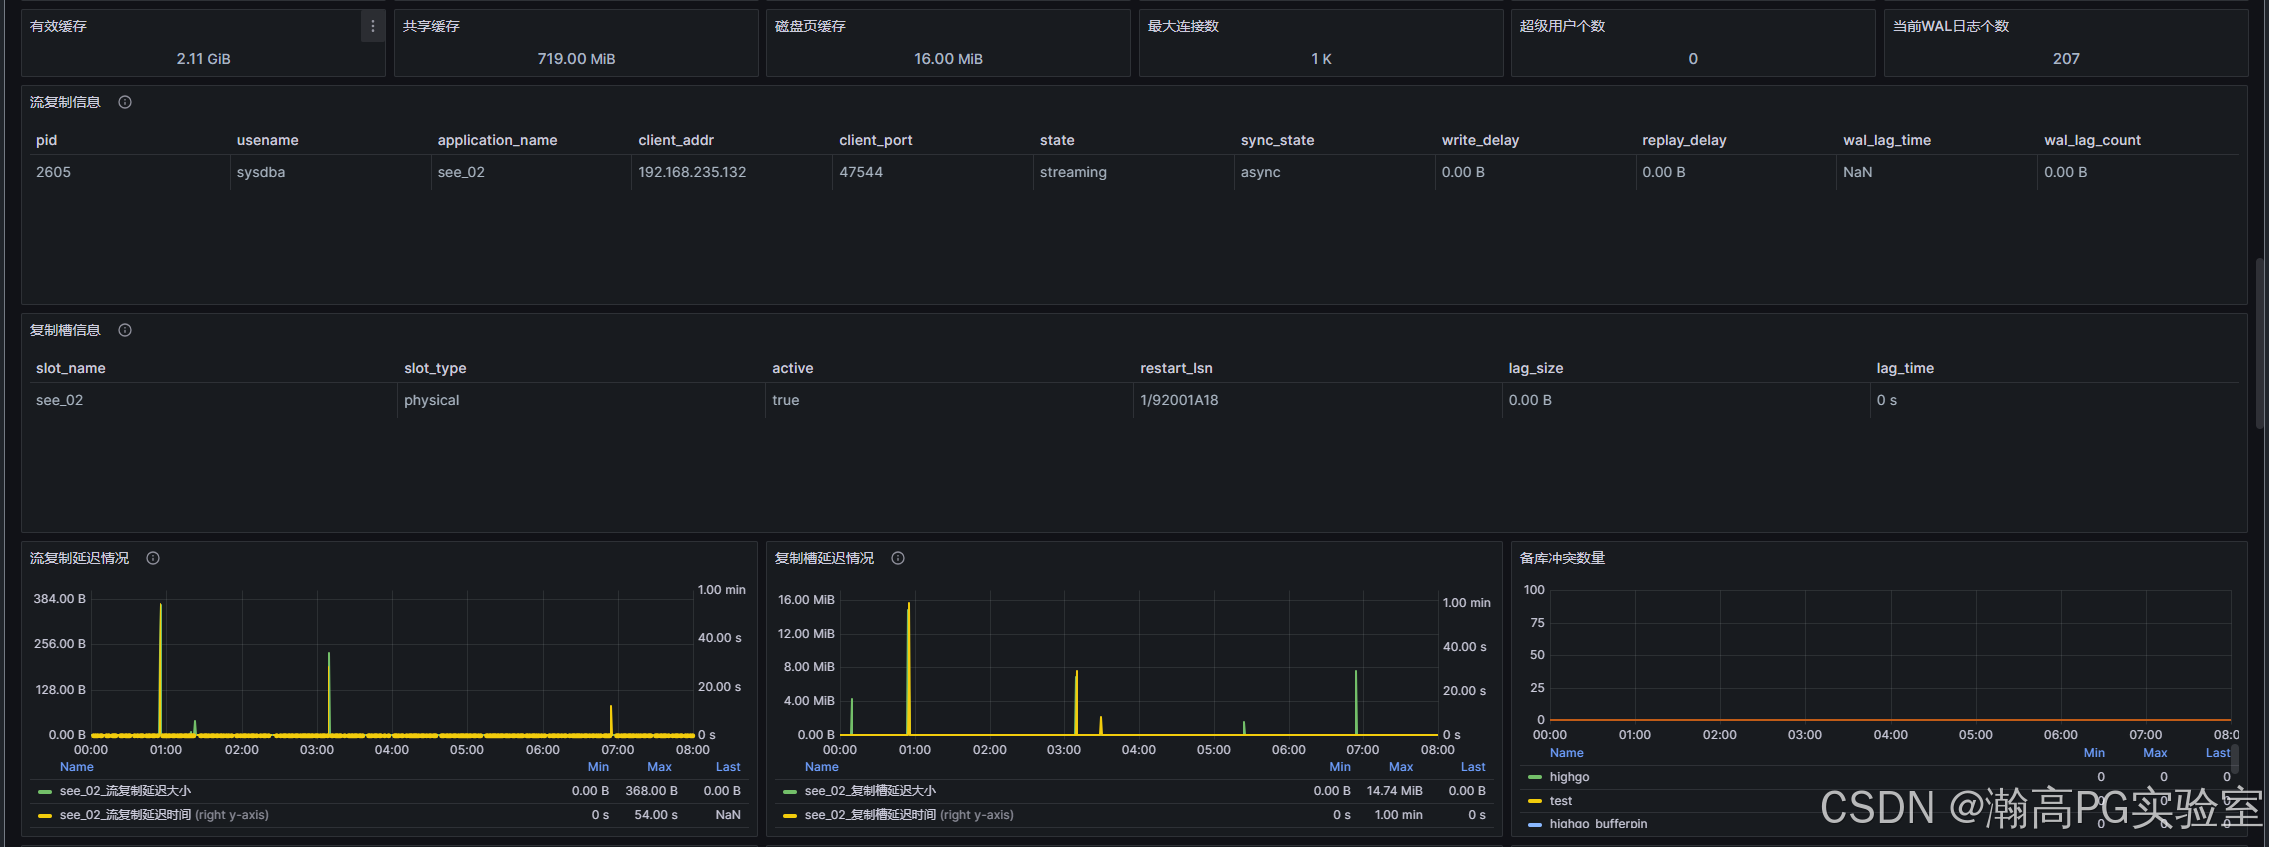Select the 47544 client port cell

click(x=861, y=172)
